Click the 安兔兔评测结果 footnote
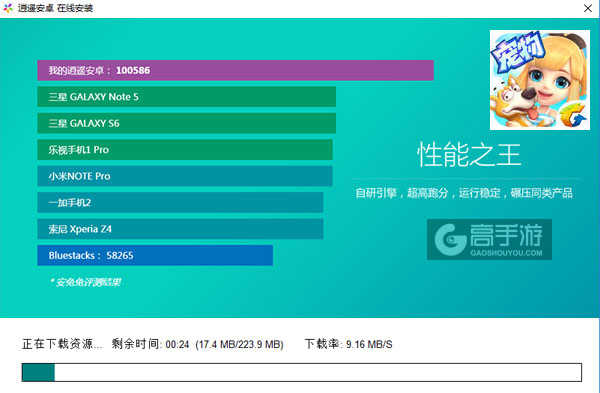The width and height of the screenshot is (600, 393). pos(85,282)
